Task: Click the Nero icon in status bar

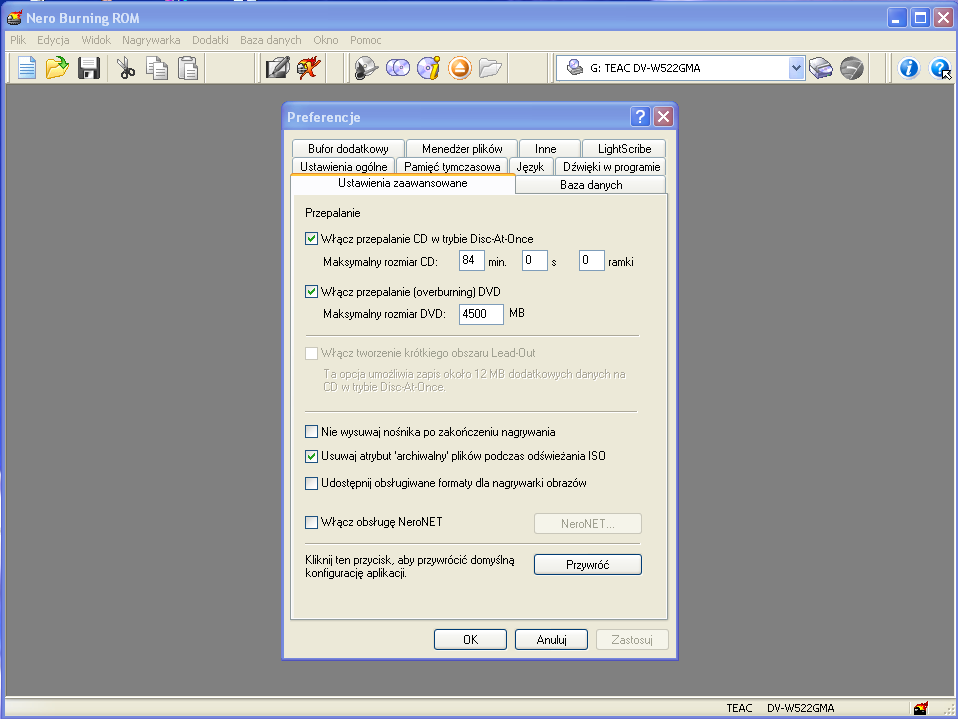Action: tap(921, 708)
